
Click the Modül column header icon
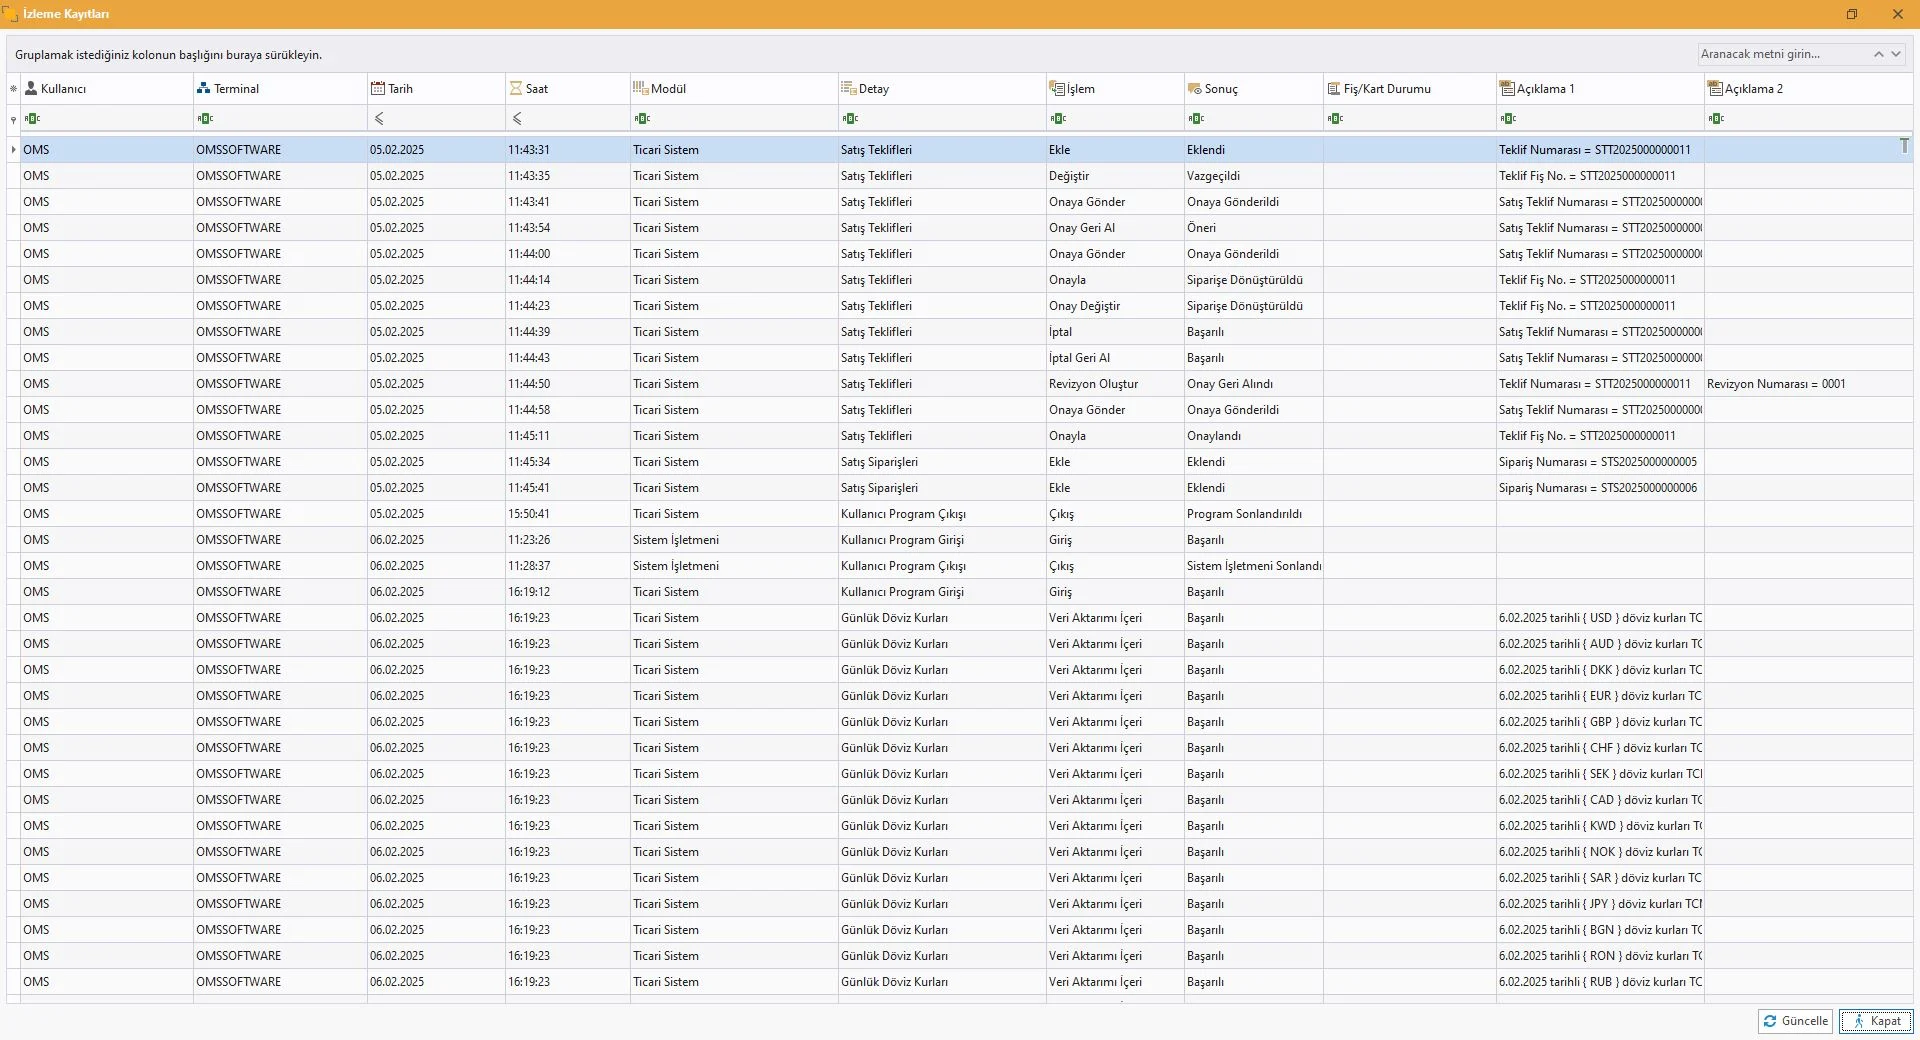coord(640,88)
